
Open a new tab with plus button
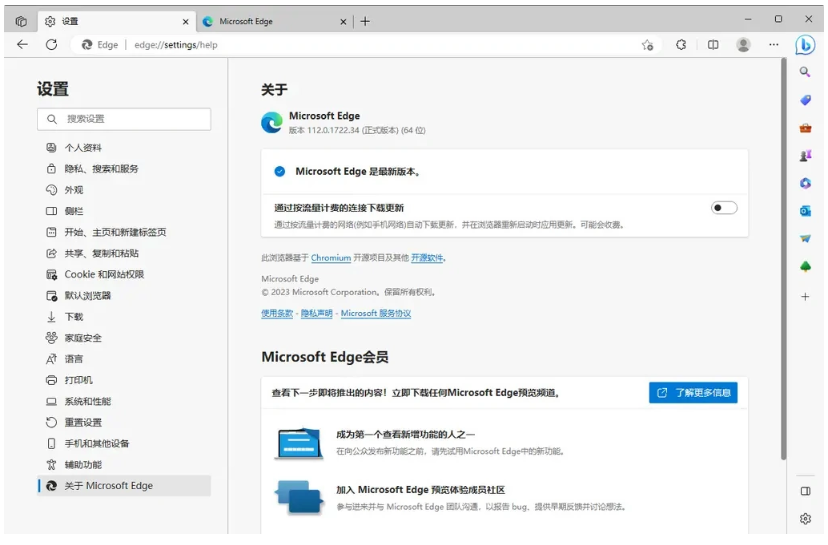tap(365, 21)
